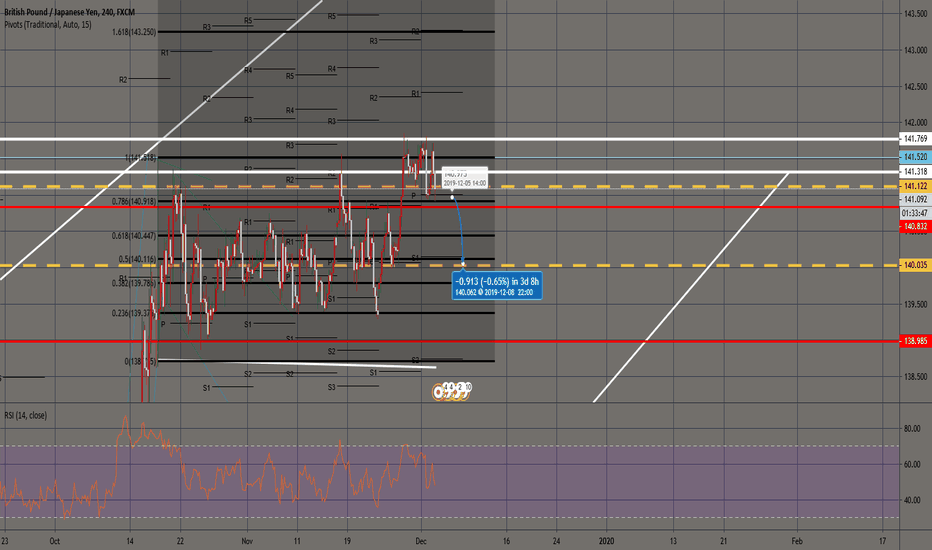The width and height of the screenshot is (932, 550).
Task: Click the 139.500 price scale value
Action: [915, 304]
